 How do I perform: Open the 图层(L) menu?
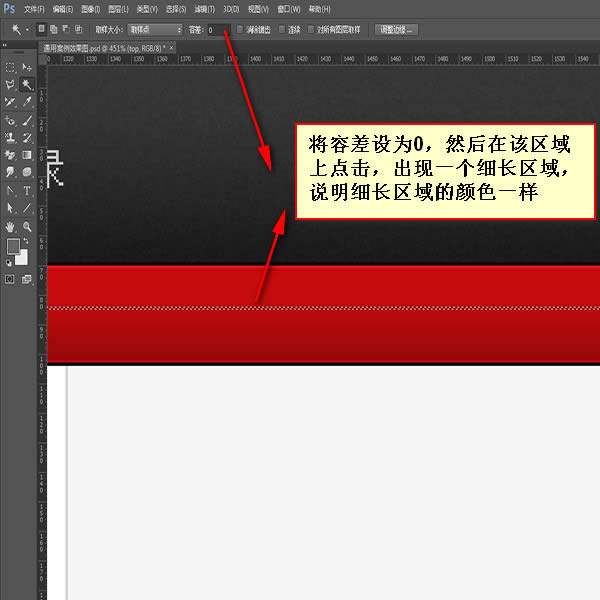pos(118,9)
